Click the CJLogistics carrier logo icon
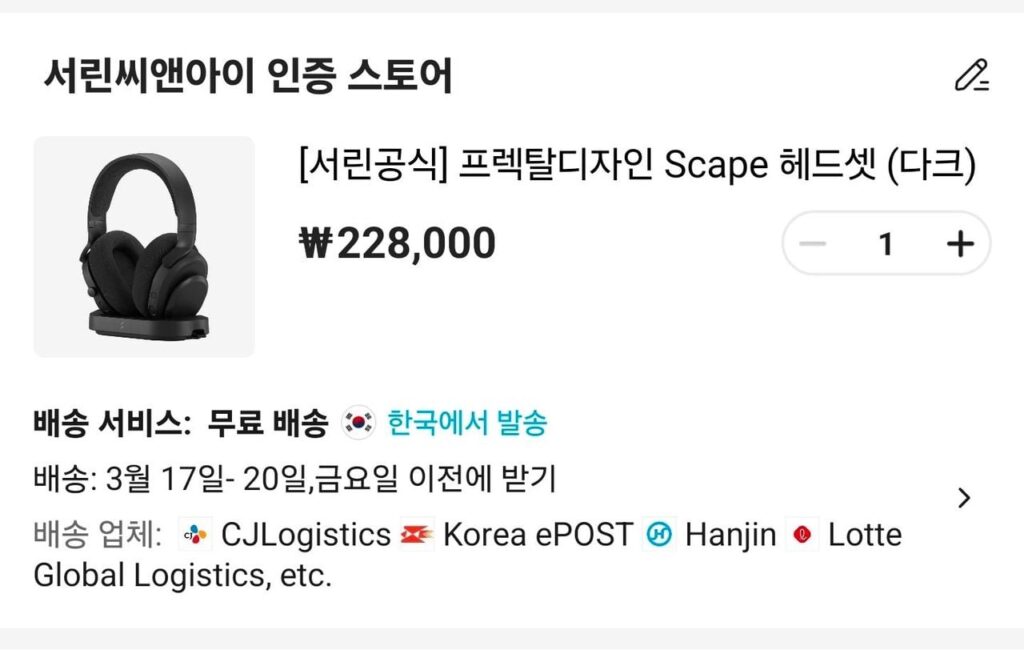Image resolution: width=1024 pixels, height=666 pixels. pyautogui.click(x=196, y=535)
